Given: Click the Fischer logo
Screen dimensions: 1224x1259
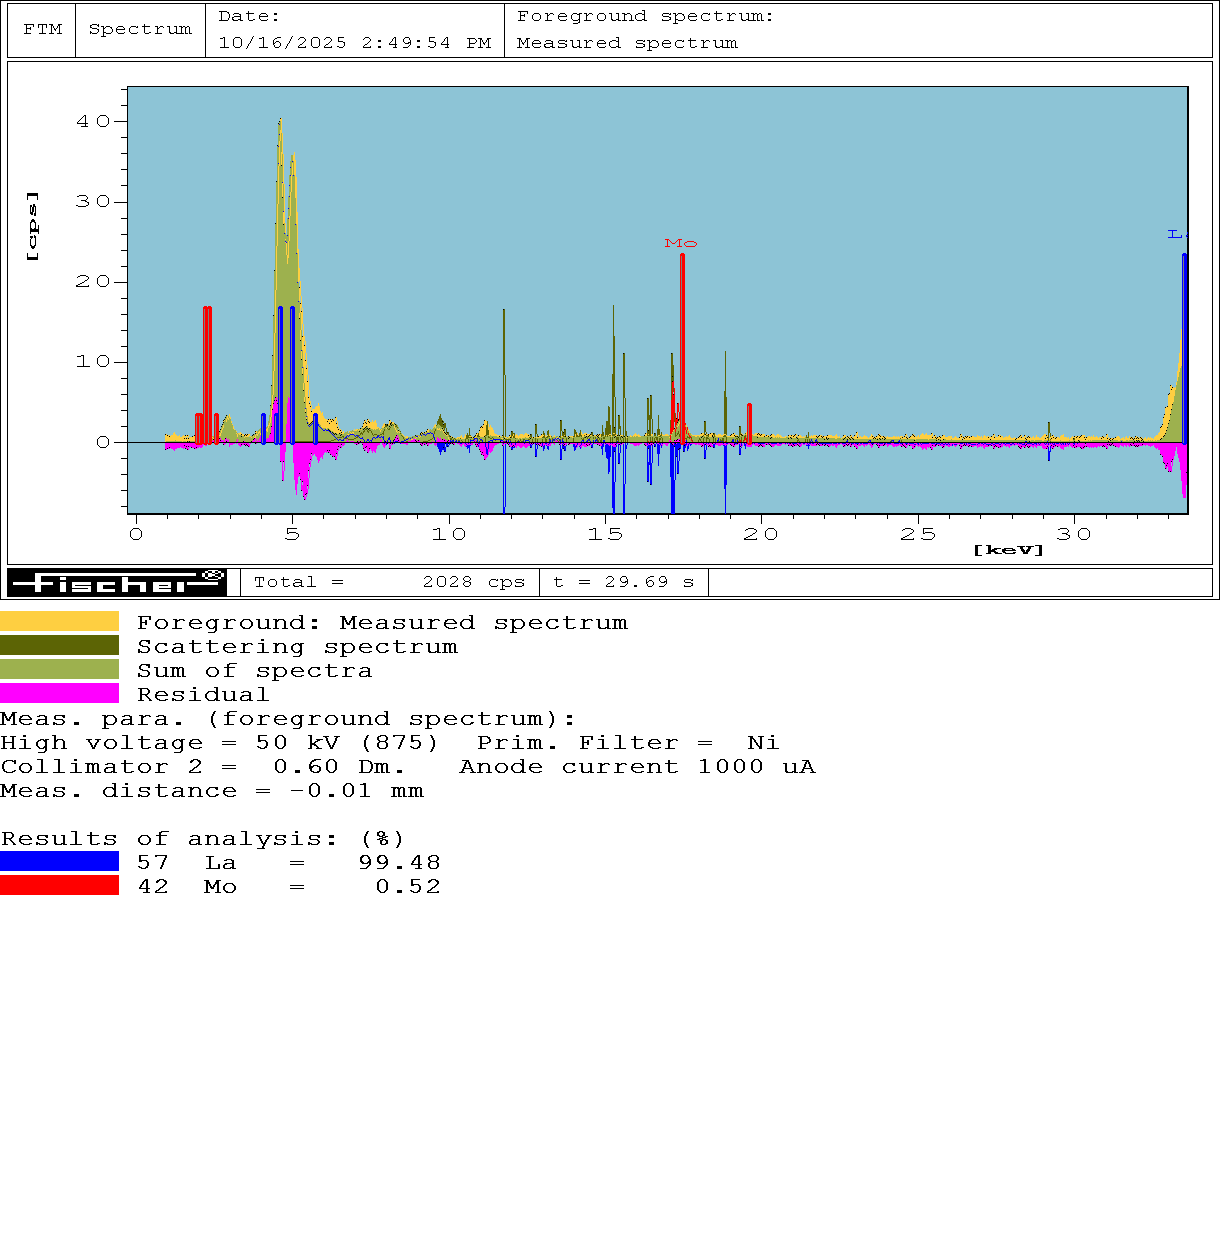Looking at the screenshot, I should [117, 582].
